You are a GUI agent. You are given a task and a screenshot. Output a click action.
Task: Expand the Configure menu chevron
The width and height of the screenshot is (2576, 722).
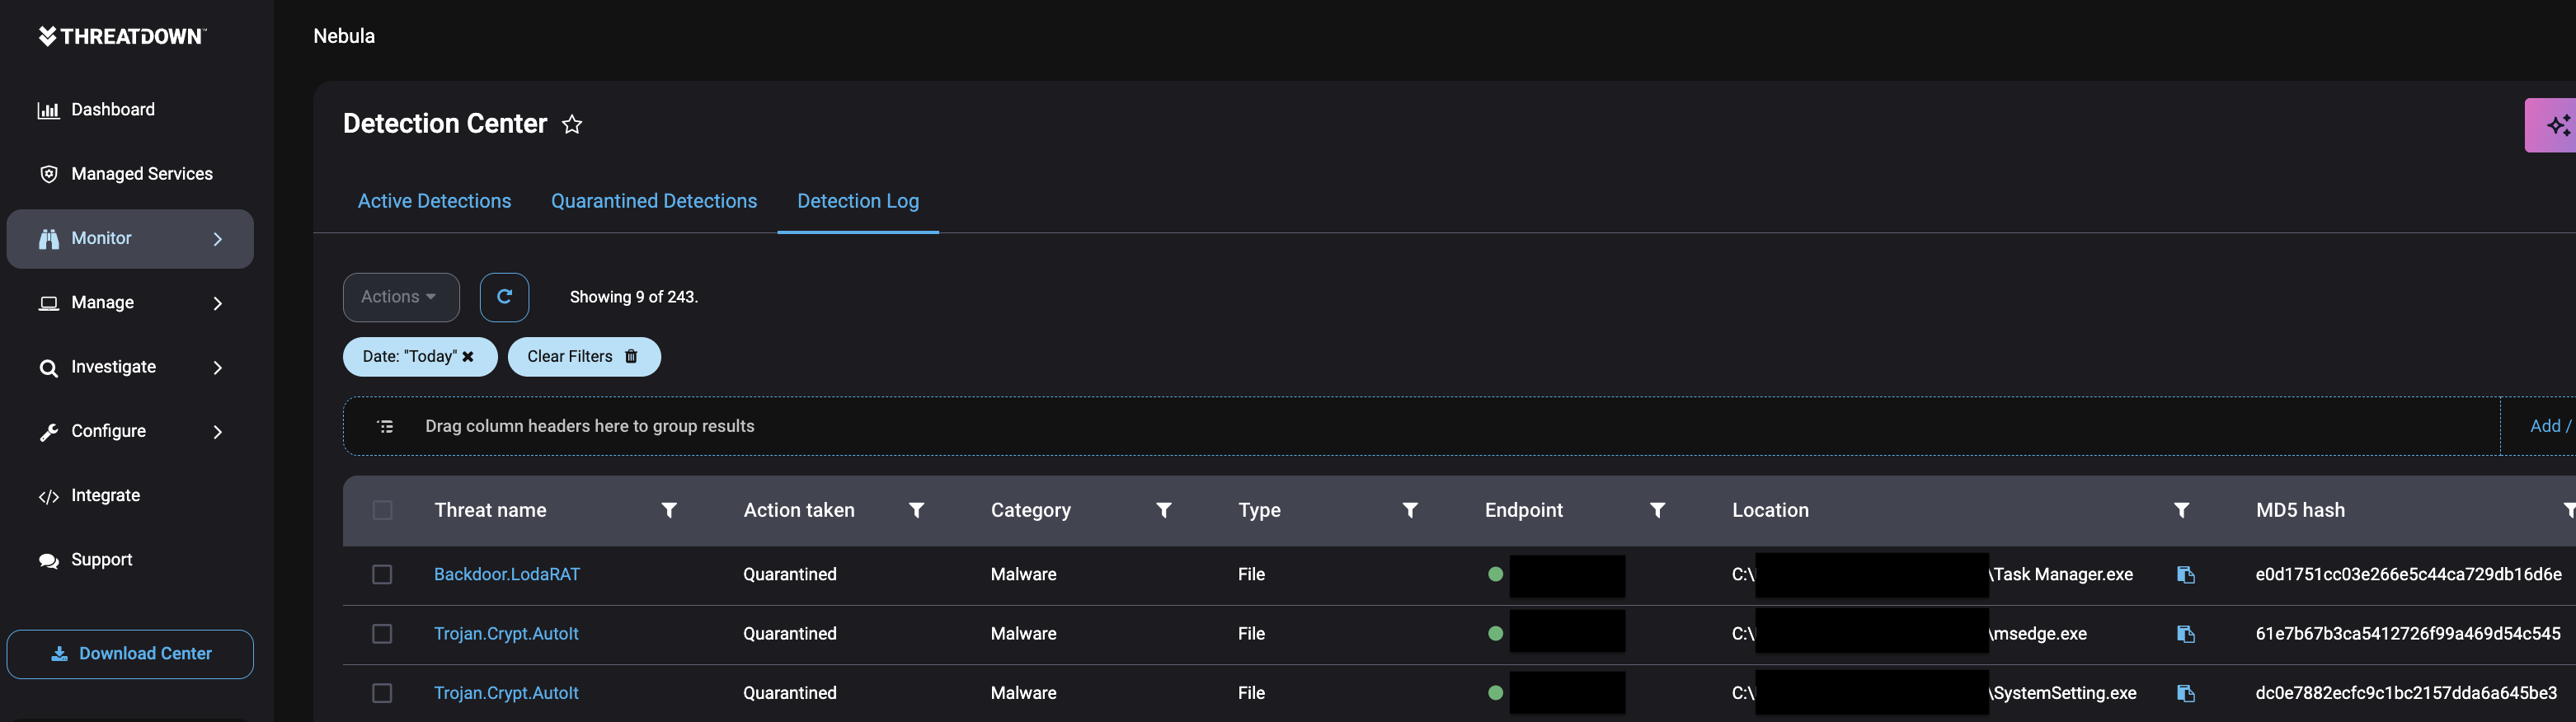[x=218, y=432]
